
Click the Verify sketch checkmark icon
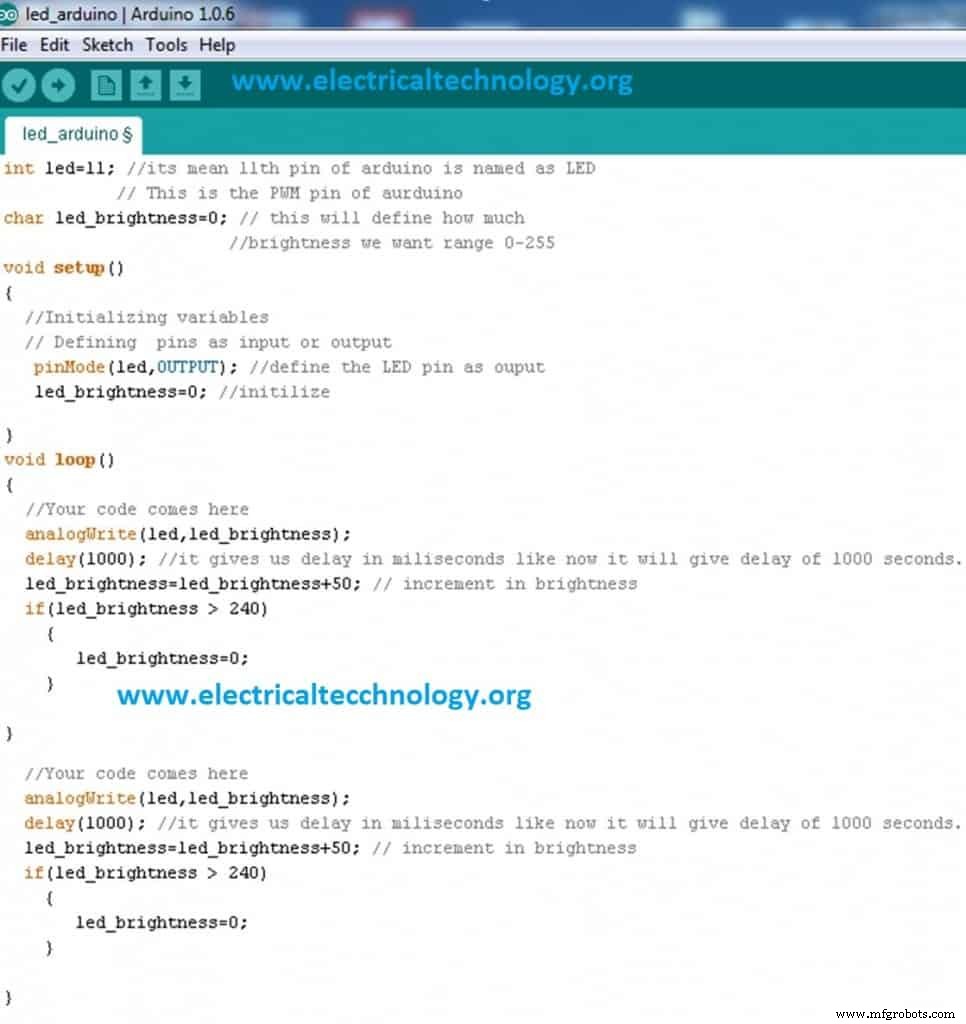click(18, 85)
